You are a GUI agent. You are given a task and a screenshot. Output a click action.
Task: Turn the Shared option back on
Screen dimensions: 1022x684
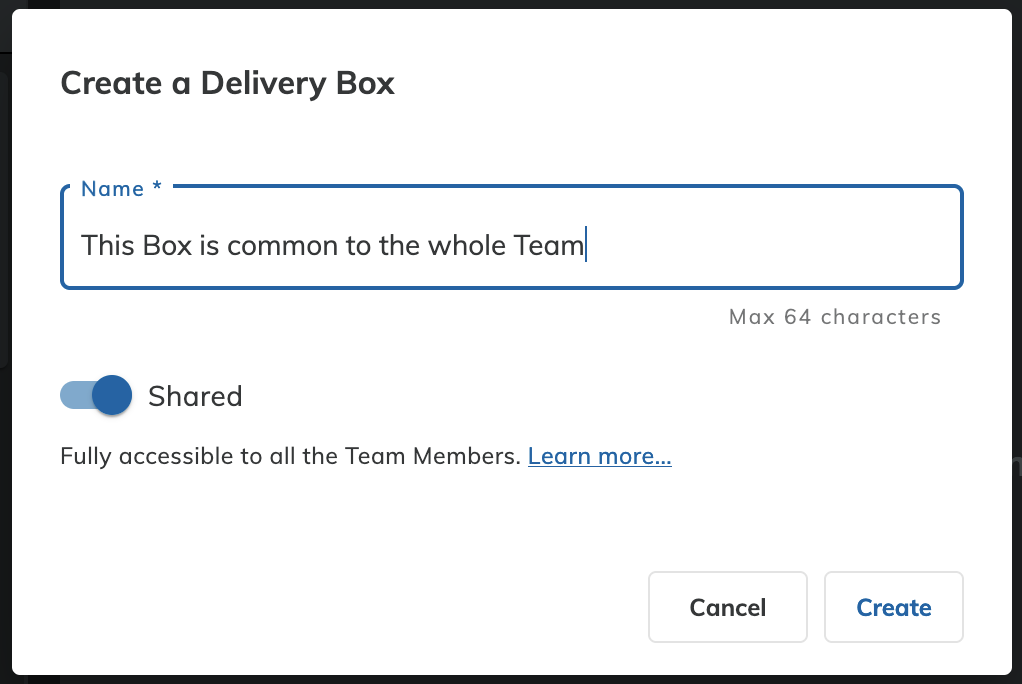[x=95, y=395]
